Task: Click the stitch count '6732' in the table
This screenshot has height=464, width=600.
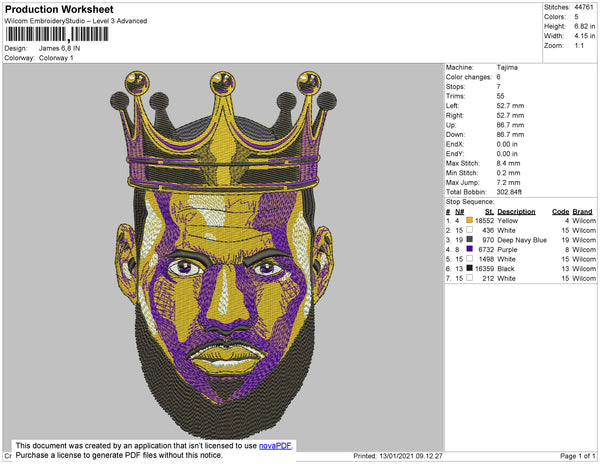Action: 486,249
